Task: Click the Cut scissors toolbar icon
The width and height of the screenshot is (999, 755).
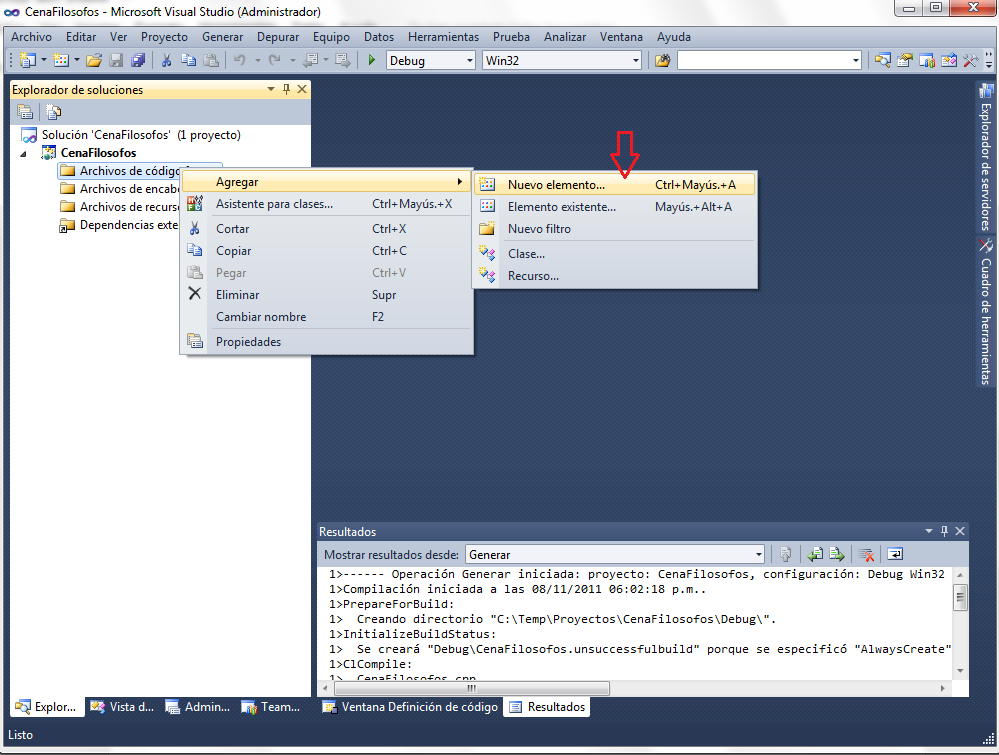Action: 167,61
